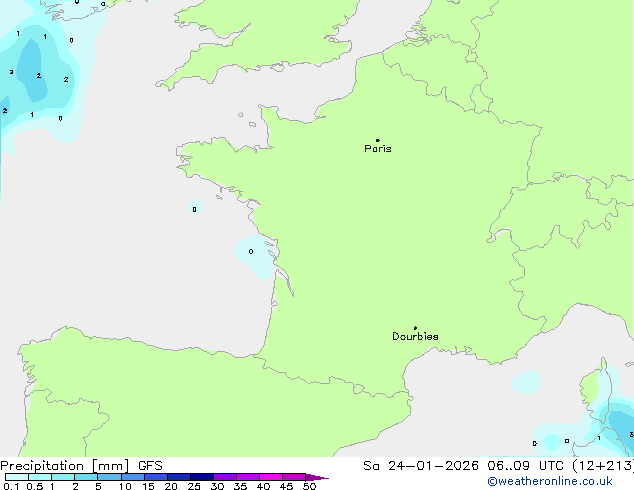The height and width of the screenshot is (490, 634).
Task: Pick the 25–30 mm navy legend swatch
Action: (201, 477)
